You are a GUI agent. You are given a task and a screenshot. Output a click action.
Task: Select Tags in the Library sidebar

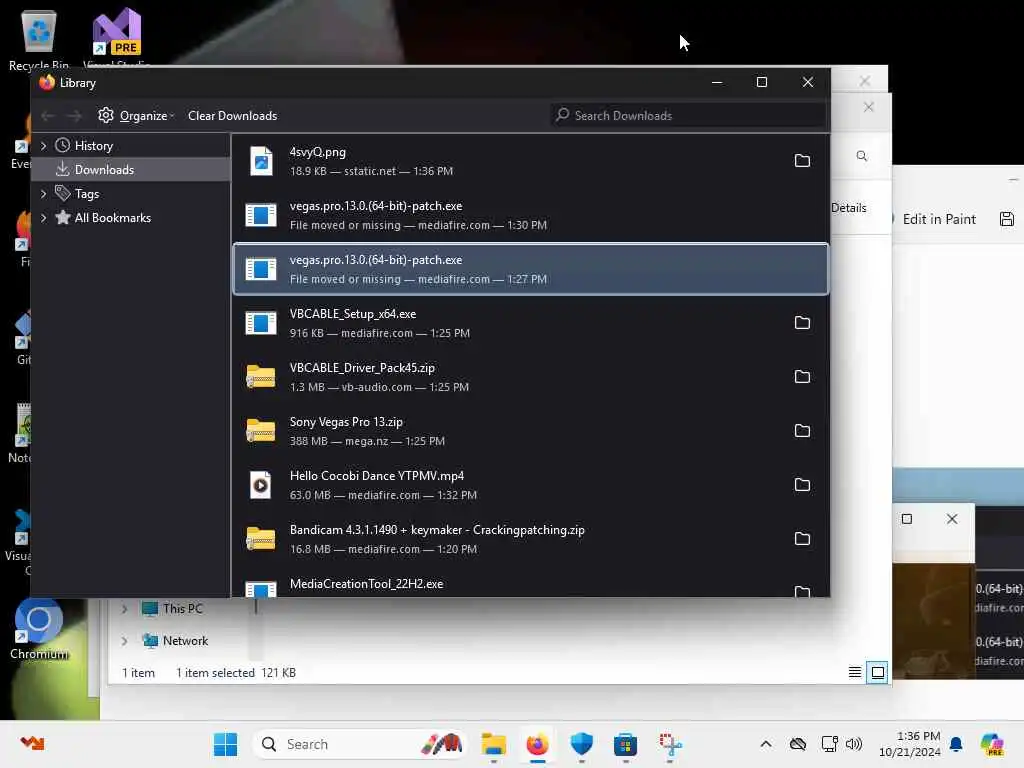pos(86,194)
